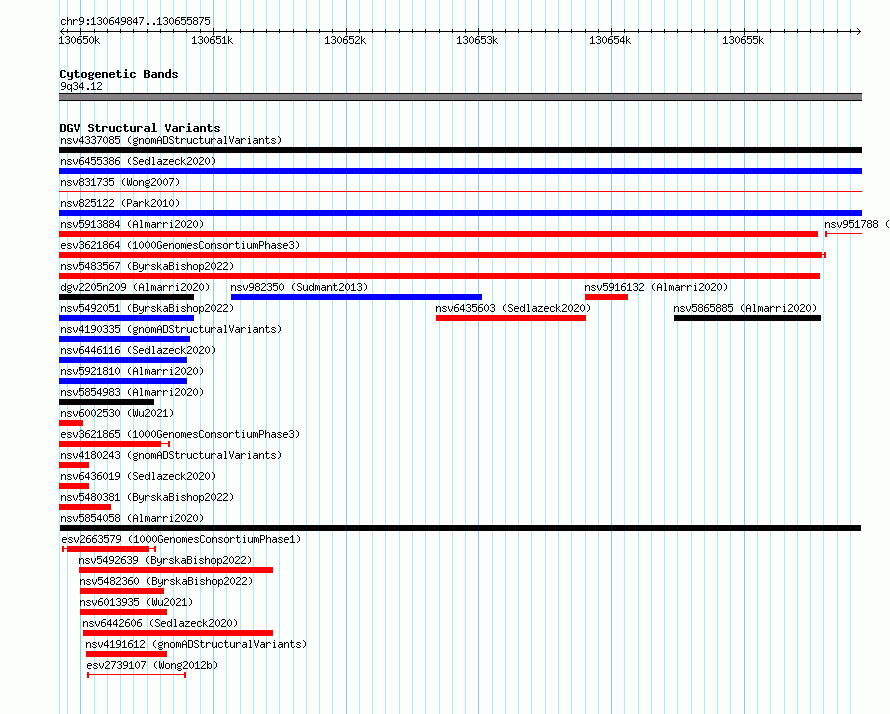This screenshot has width=890, height=714.
Task: Click the 130655k ruler tick label
Action: 742,40
